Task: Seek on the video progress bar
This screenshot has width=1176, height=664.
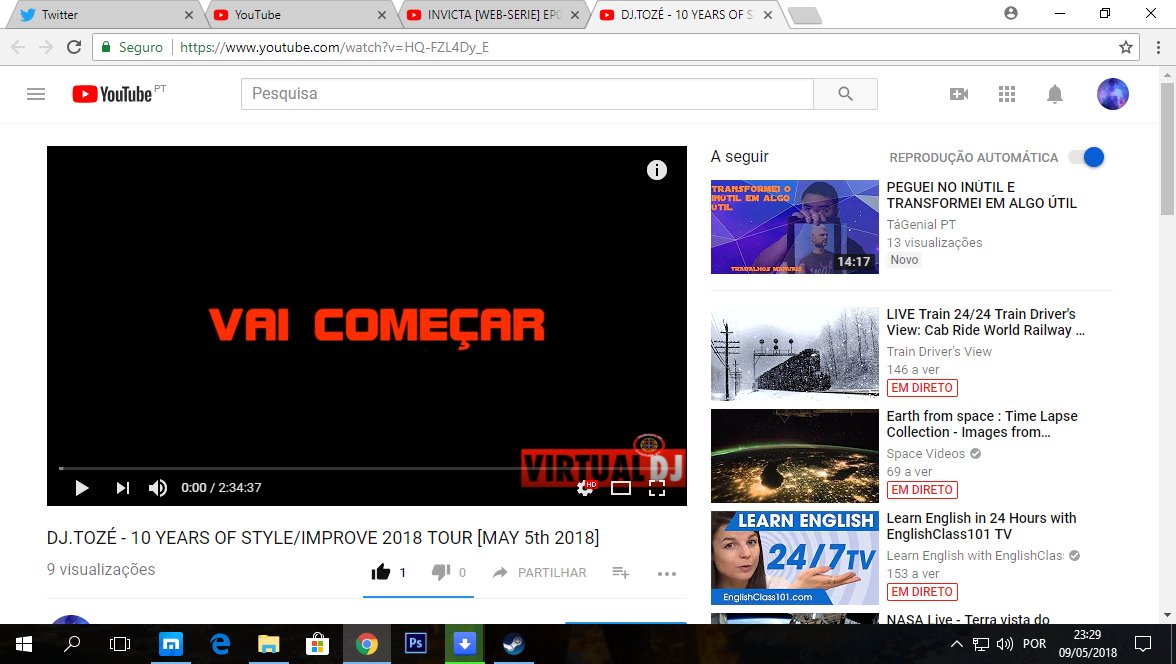Action: point(367,468)
